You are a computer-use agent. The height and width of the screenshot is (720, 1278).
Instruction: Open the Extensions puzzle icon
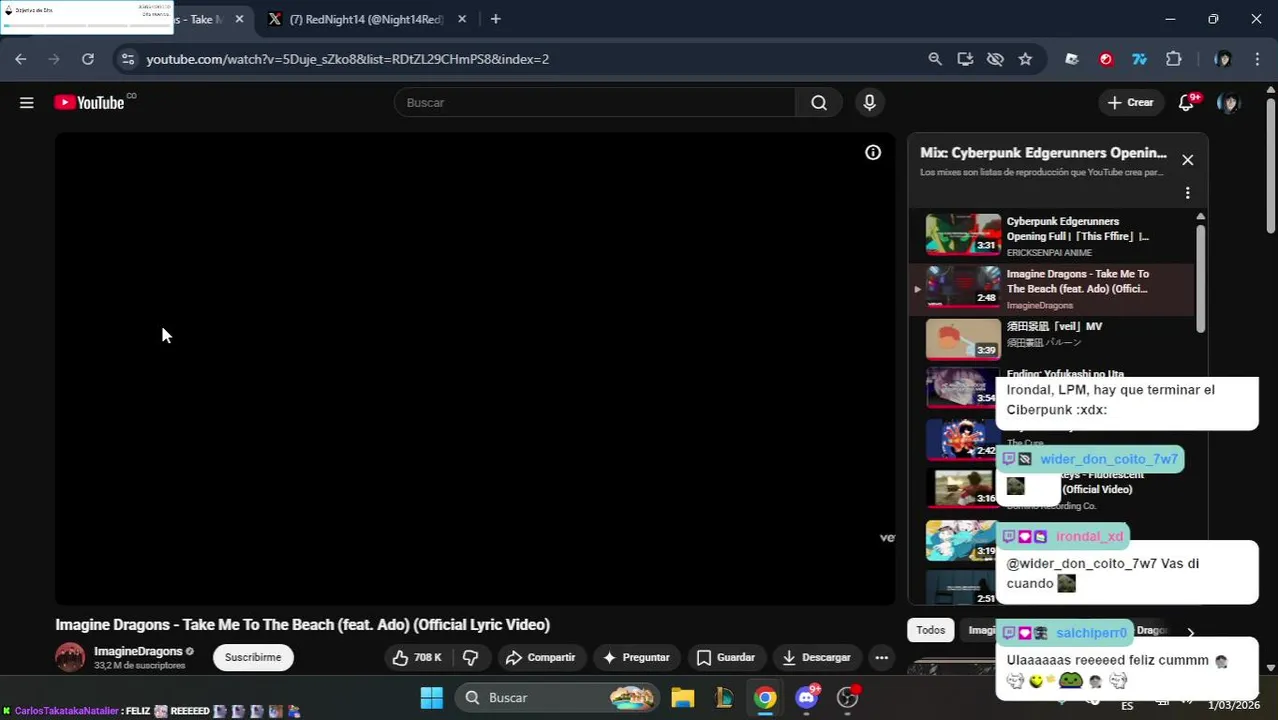coord(1174,59)
